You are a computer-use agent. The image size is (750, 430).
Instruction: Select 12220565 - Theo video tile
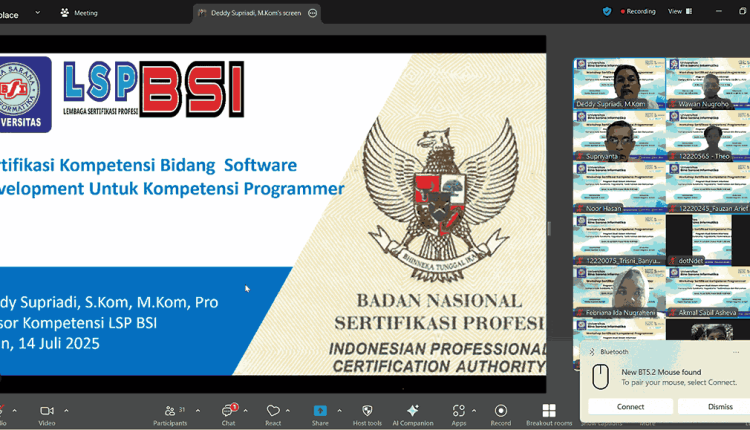(x=708, y=136)
